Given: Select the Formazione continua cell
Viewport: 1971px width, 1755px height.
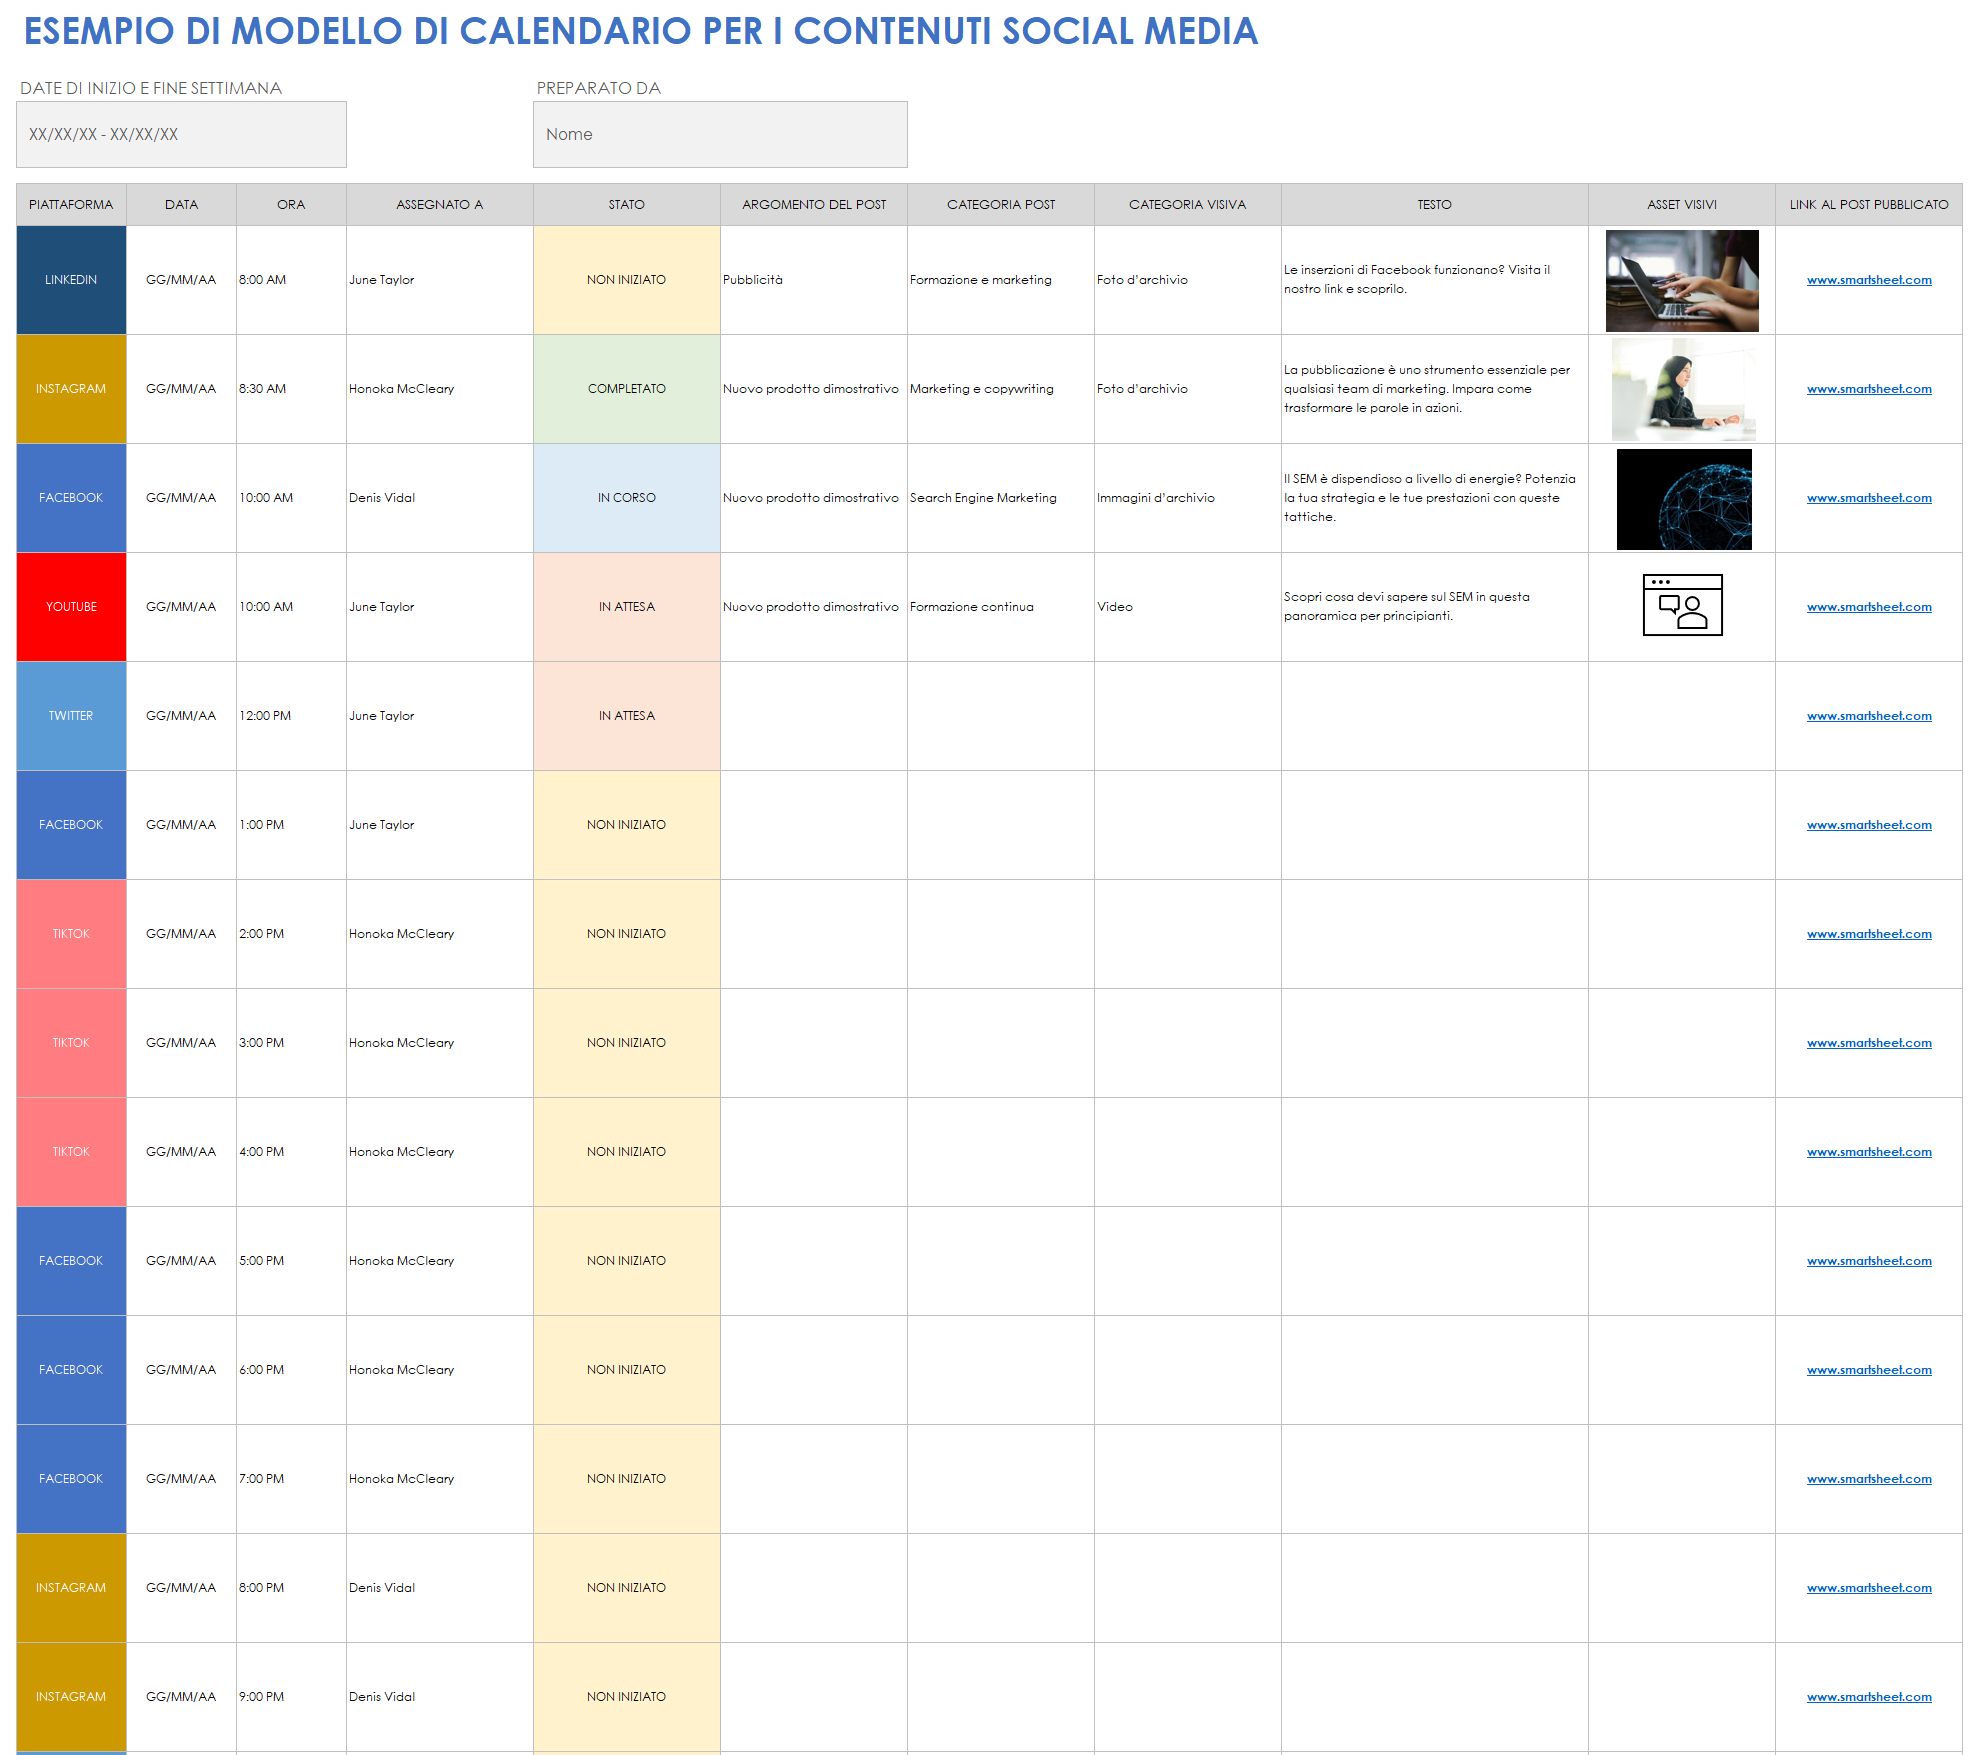Looking at the screenshot, I should pyautogui.click(x=1000, y=607).
